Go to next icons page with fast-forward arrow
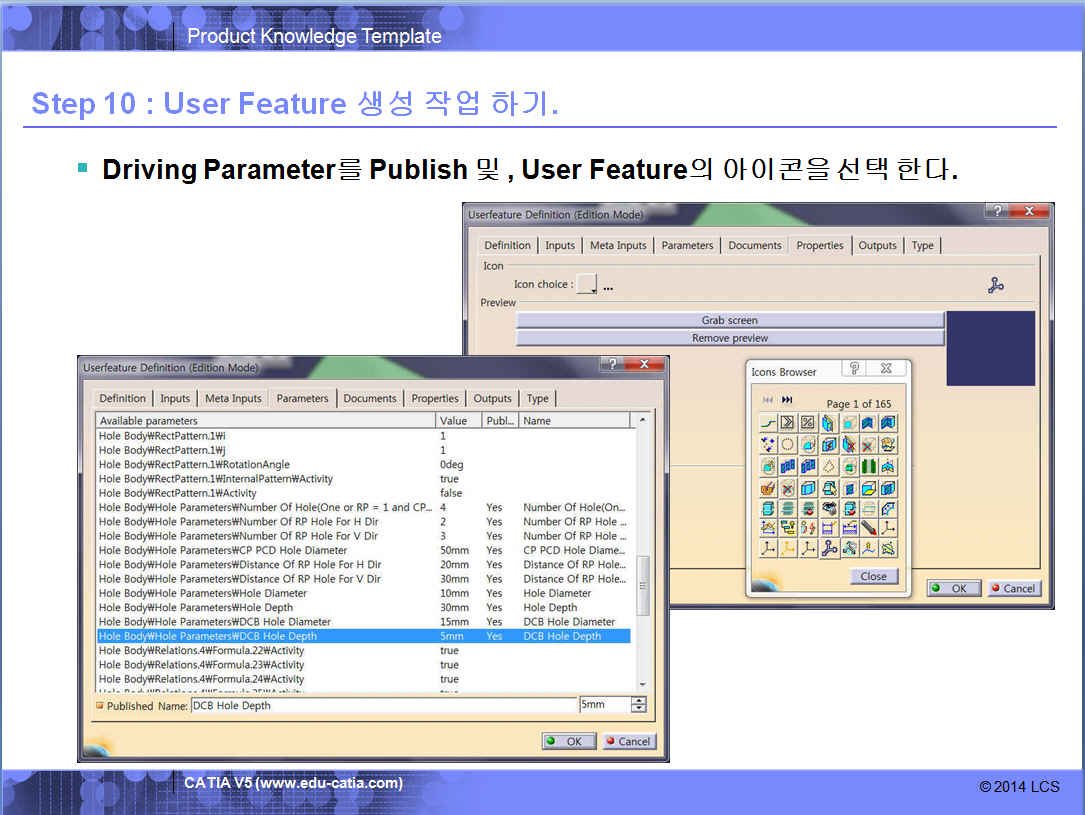 click(x=787, y=400)
